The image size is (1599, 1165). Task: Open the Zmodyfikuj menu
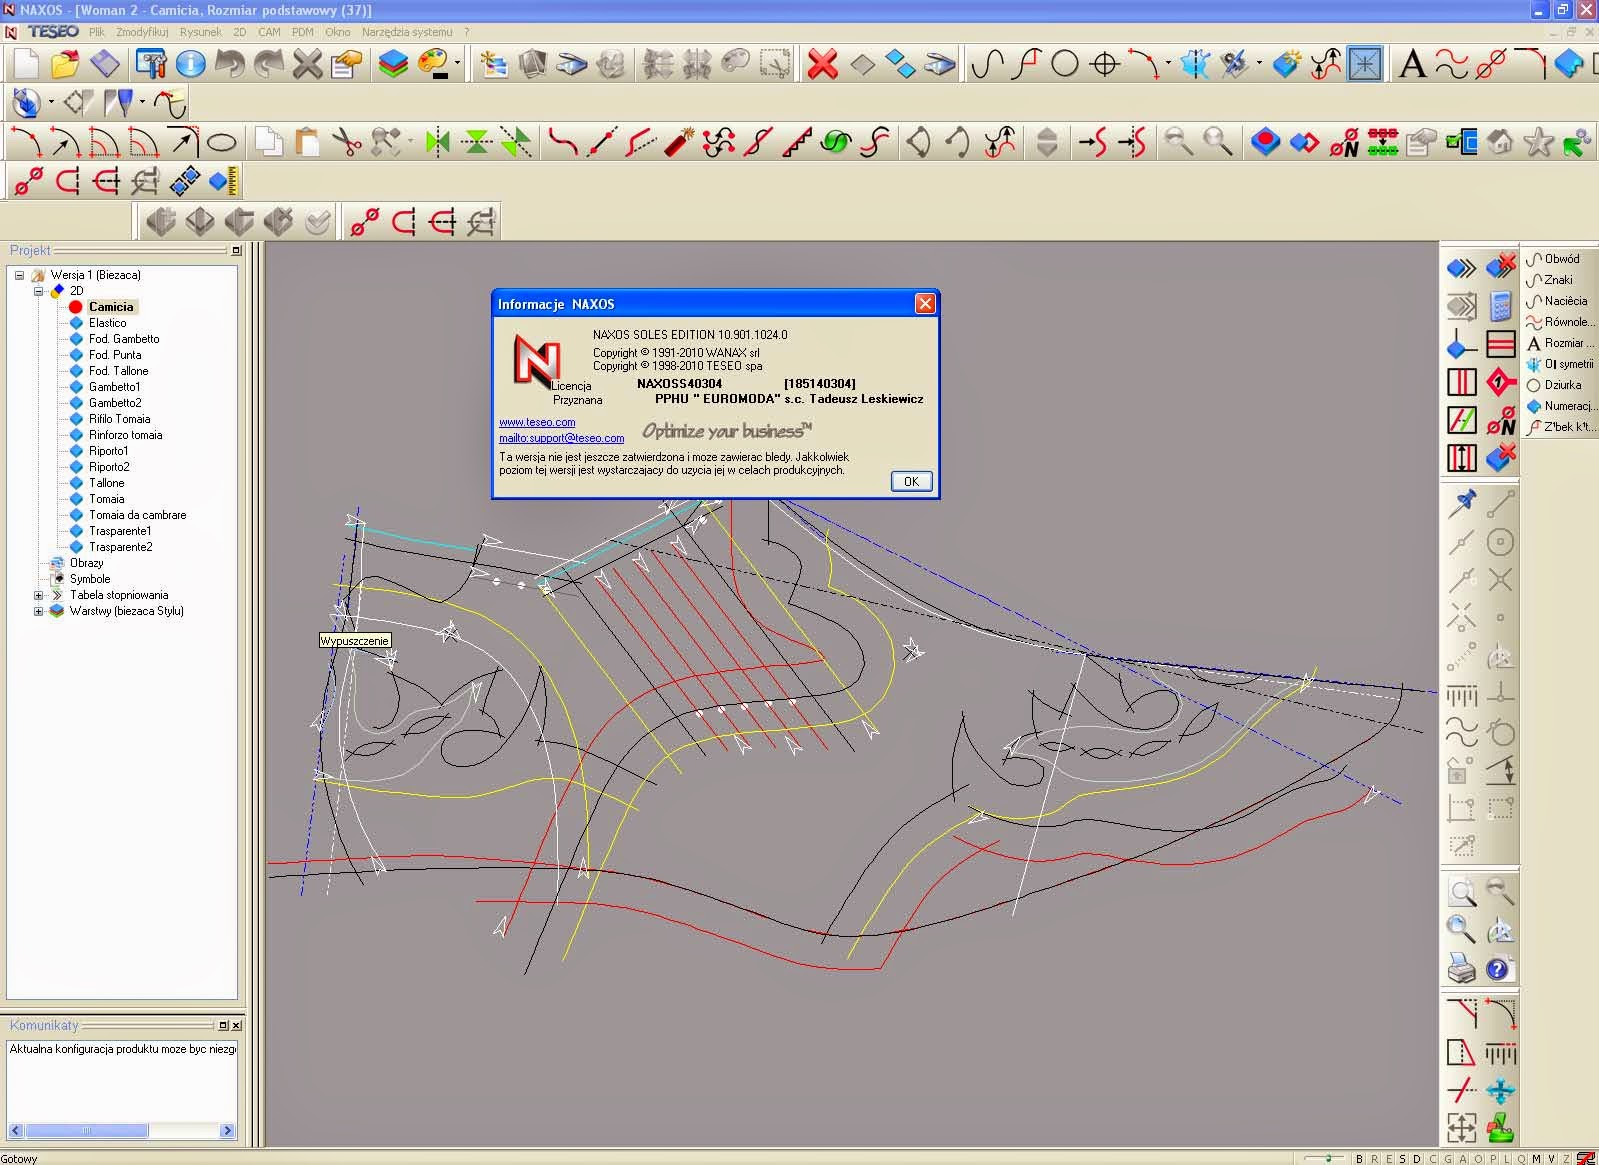click(x=142, y=32)
